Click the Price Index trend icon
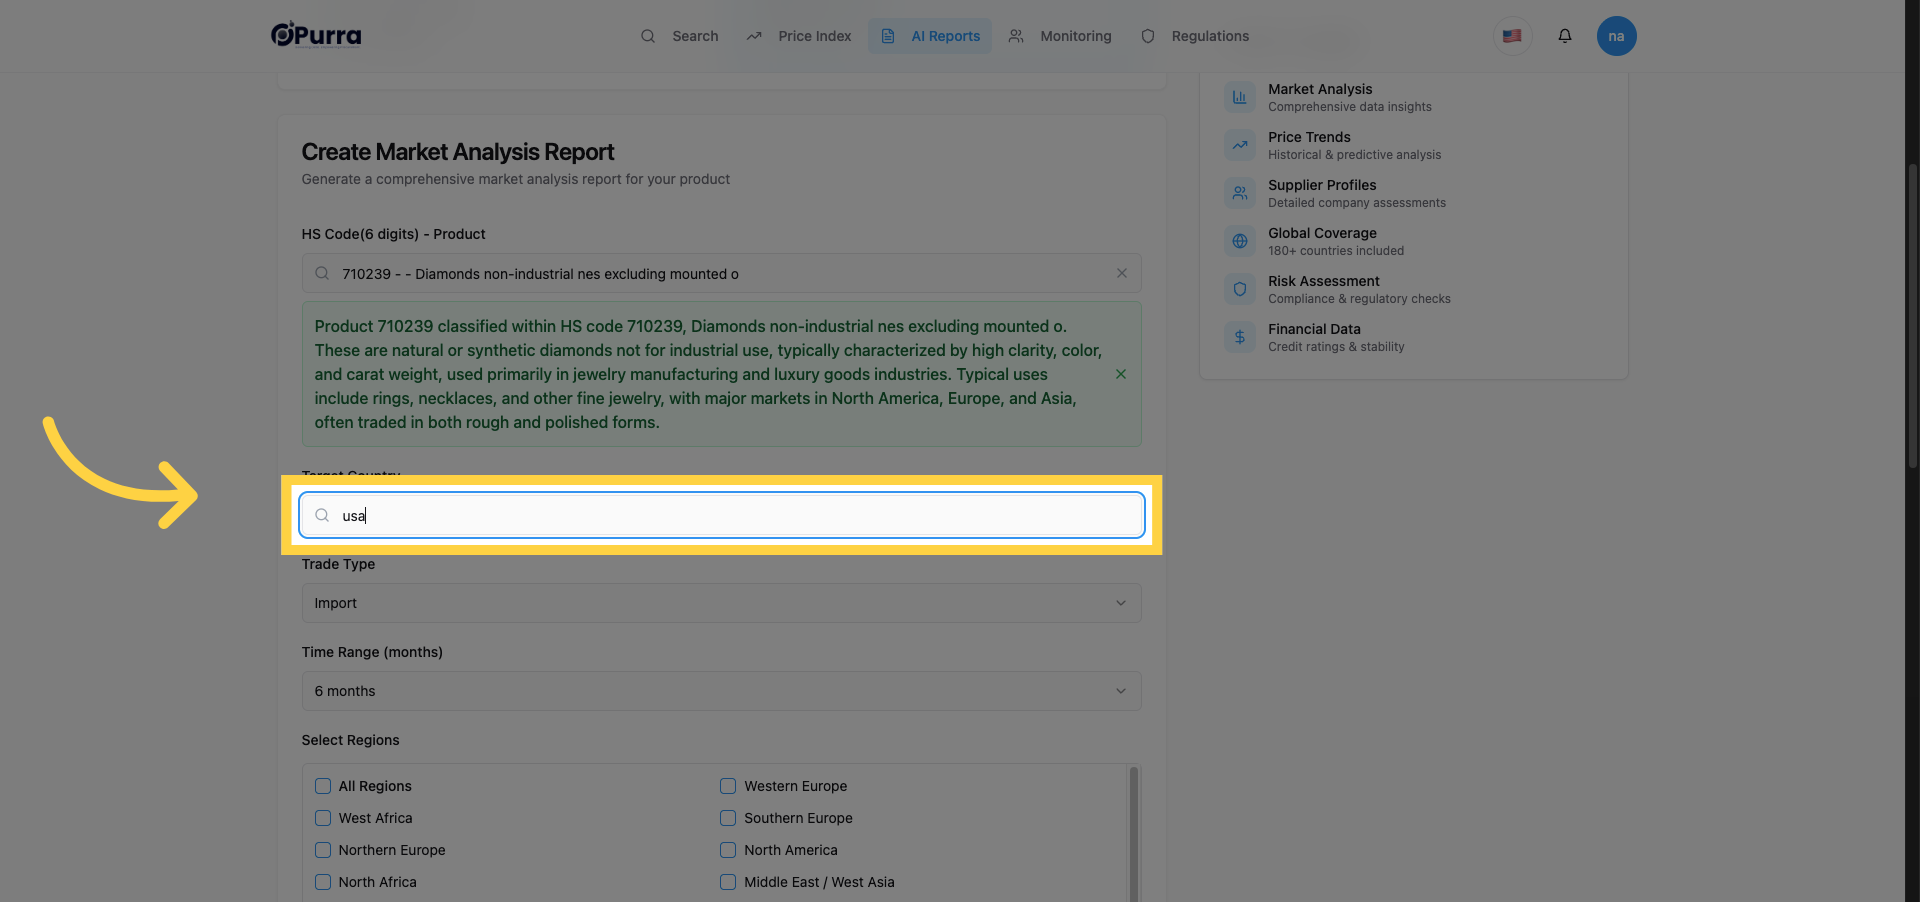 (754, 36)
